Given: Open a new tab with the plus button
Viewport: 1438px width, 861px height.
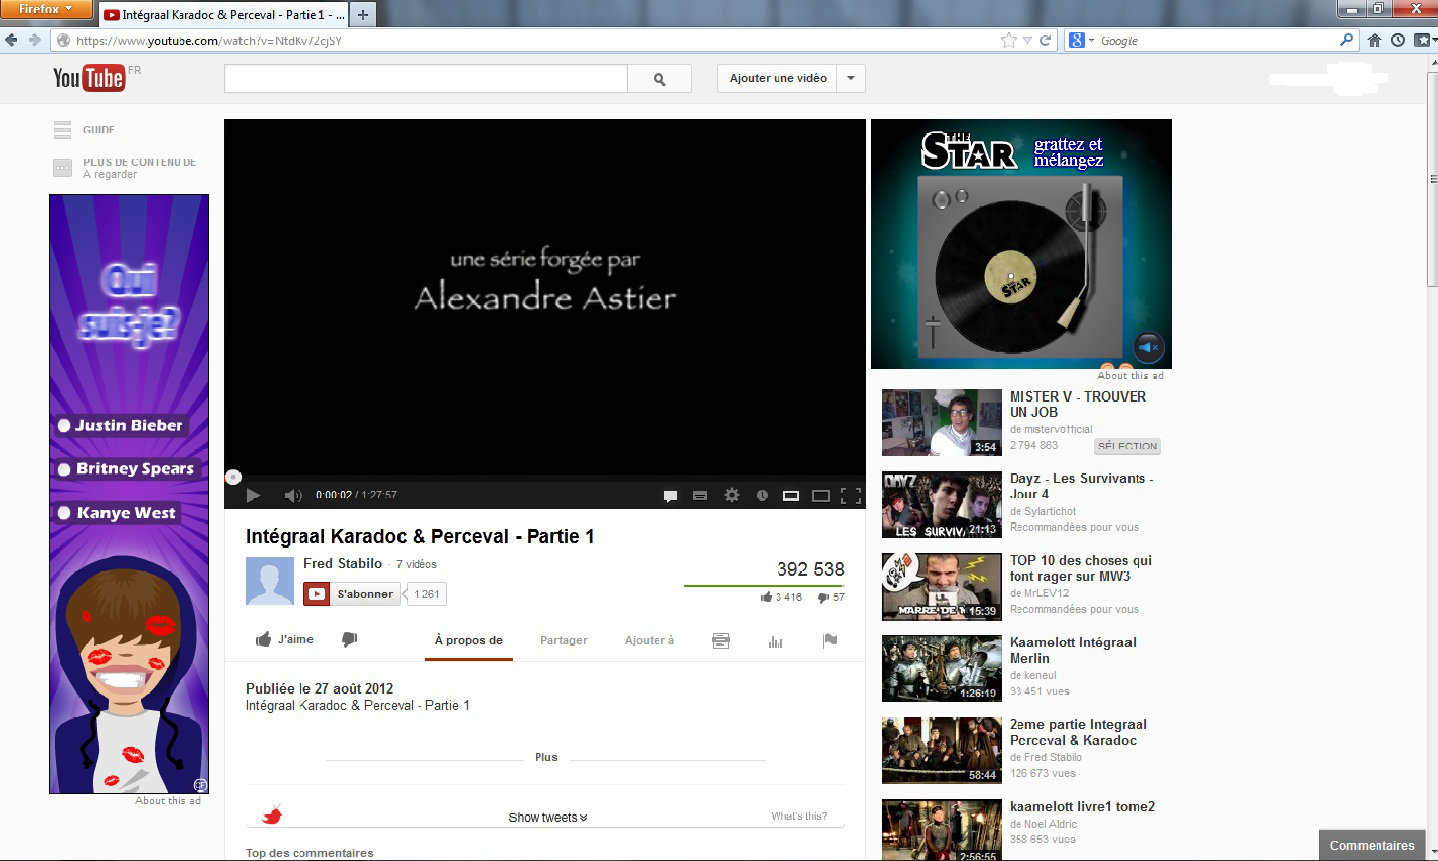Looking at the screenshot, I should pyautogui.click(x=363, y=14).
